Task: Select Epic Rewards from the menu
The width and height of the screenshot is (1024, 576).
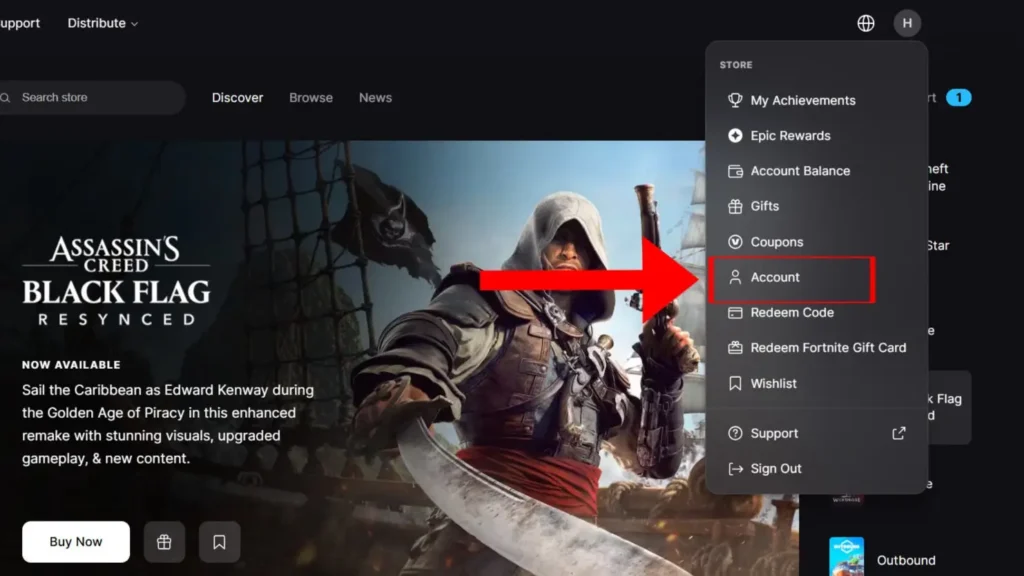Action: pos(816,135)
